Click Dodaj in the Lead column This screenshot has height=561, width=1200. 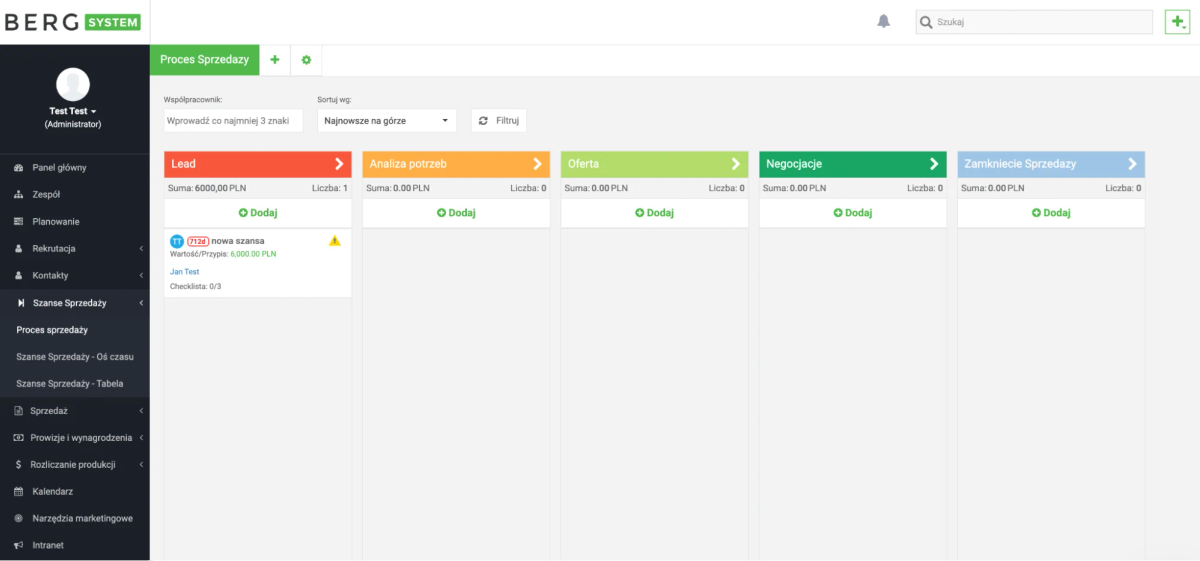tap(258, 213)
